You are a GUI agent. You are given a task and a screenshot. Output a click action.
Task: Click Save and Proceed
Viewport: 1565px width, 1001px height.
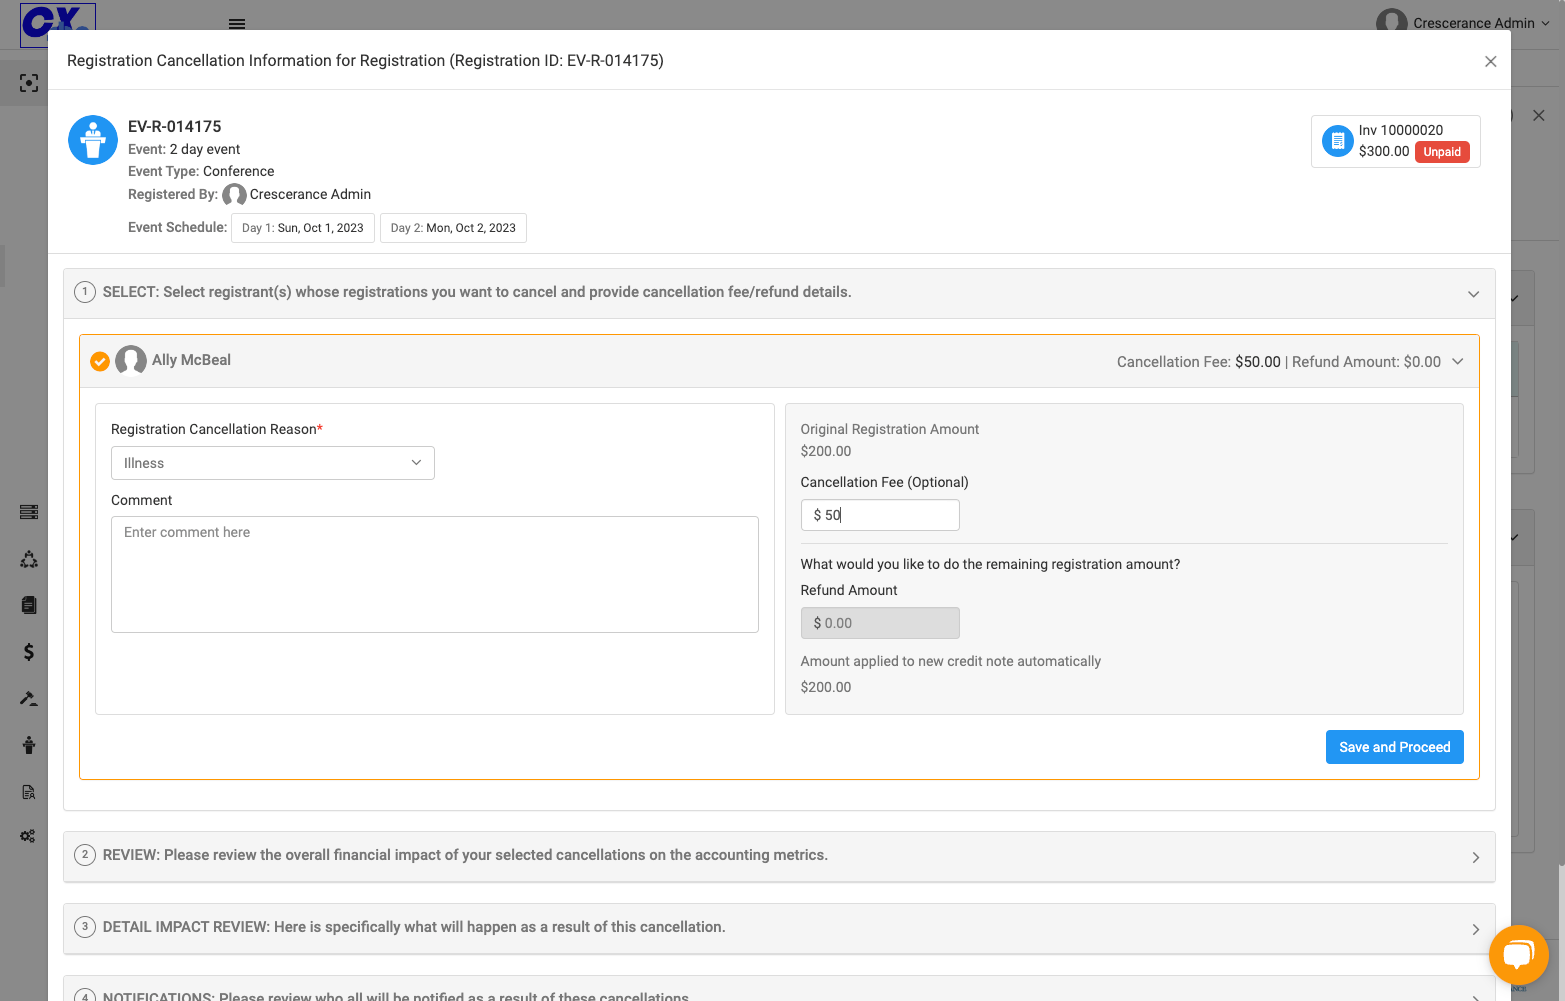(1394, 747)
